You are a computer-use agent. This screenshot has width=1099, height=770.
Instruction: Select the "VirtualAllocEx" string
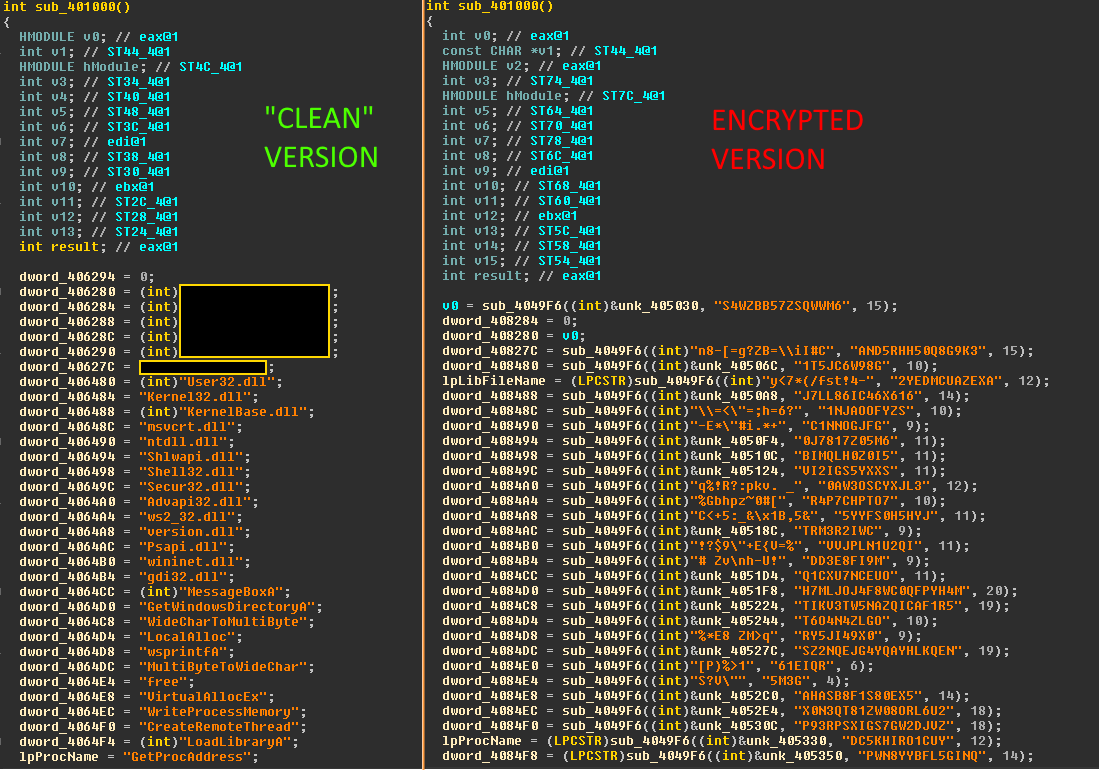point(203,697)
